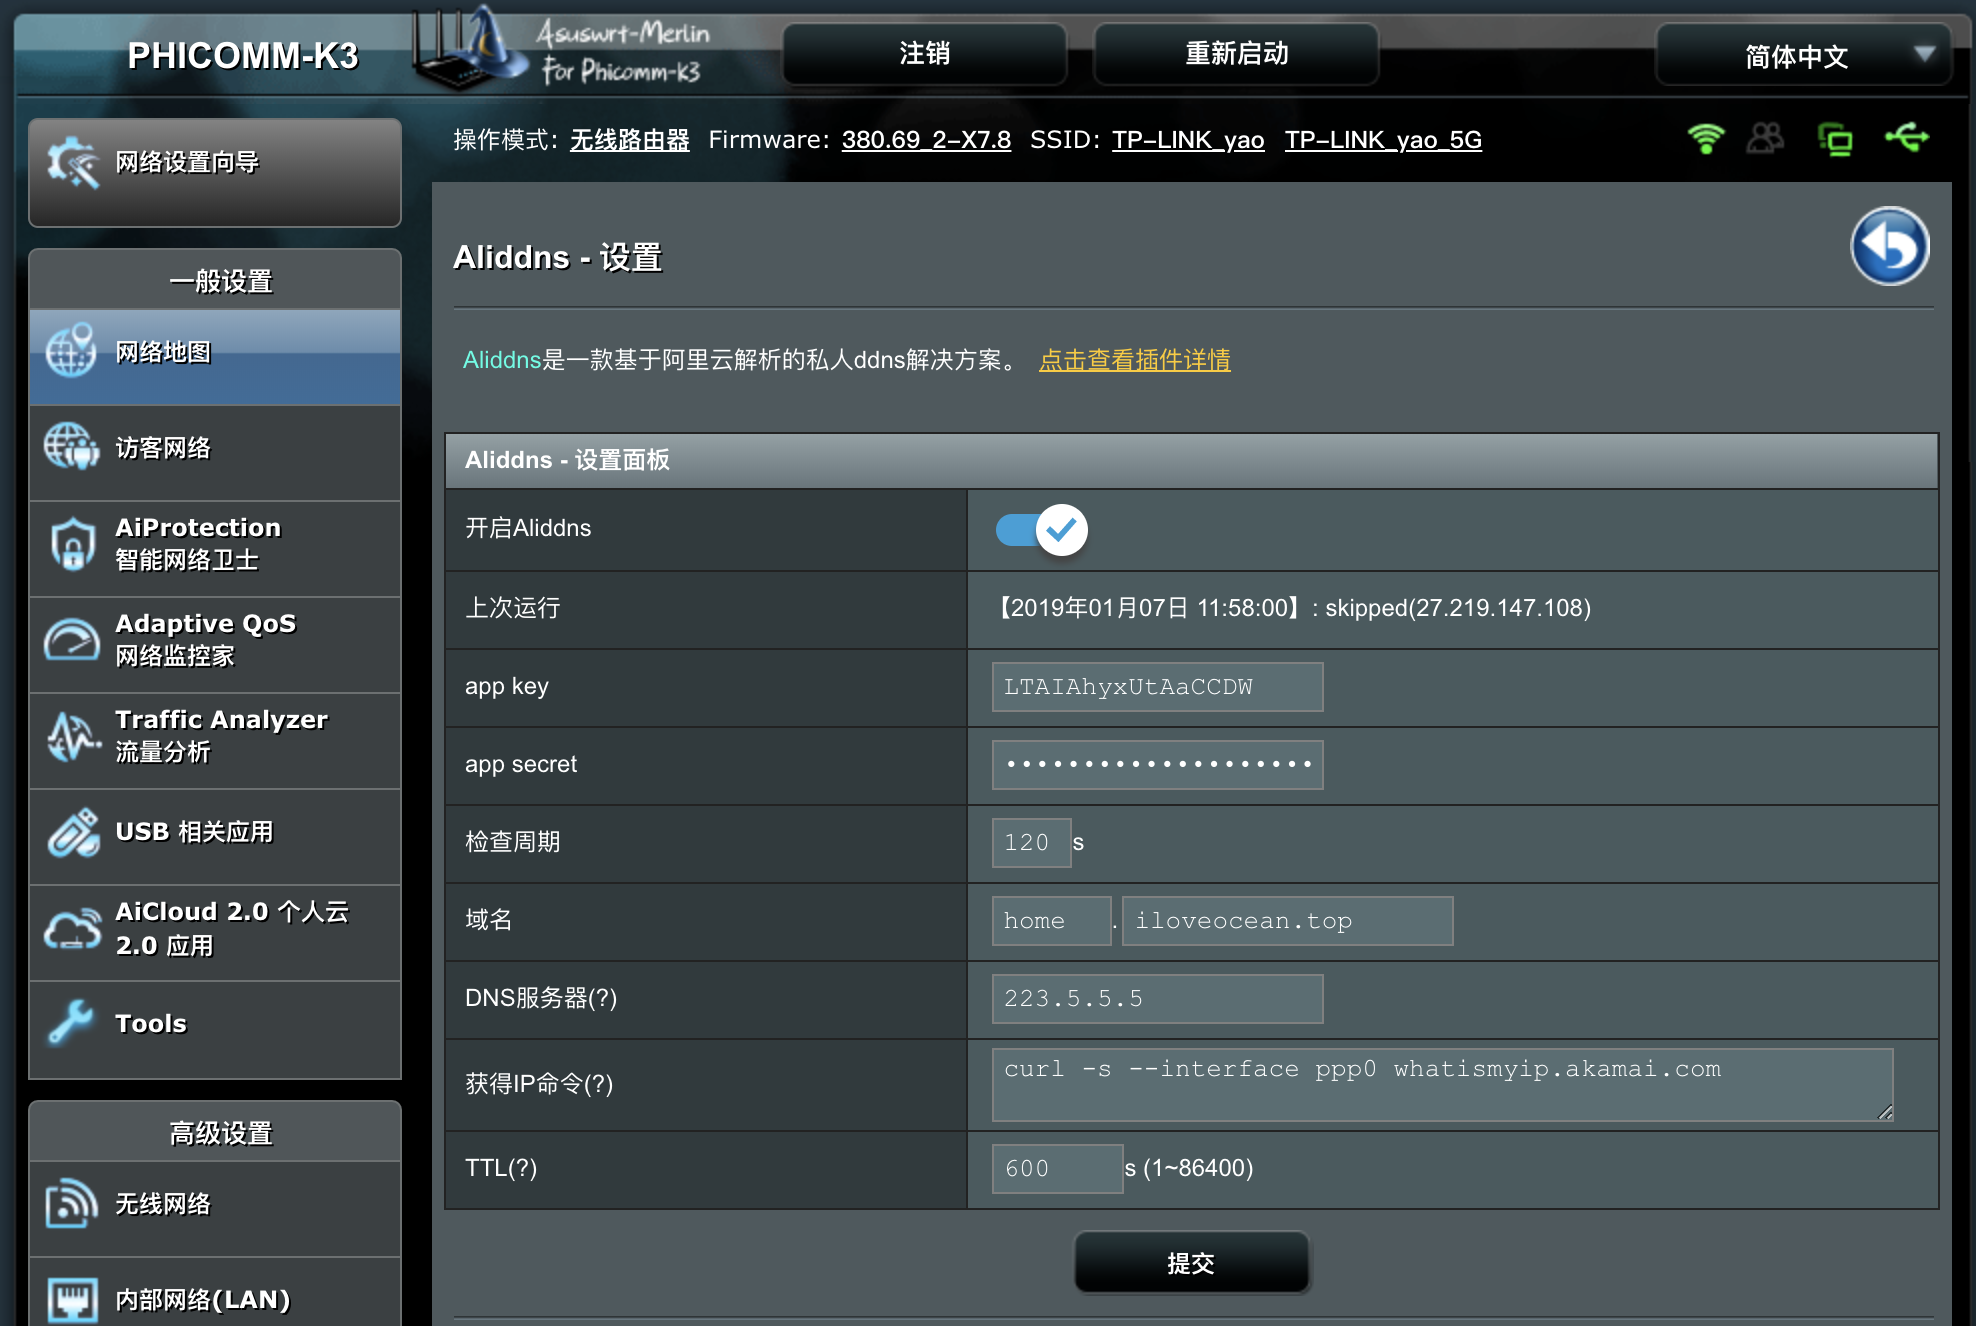Click the network setup wizard icon

coord(73,162)
